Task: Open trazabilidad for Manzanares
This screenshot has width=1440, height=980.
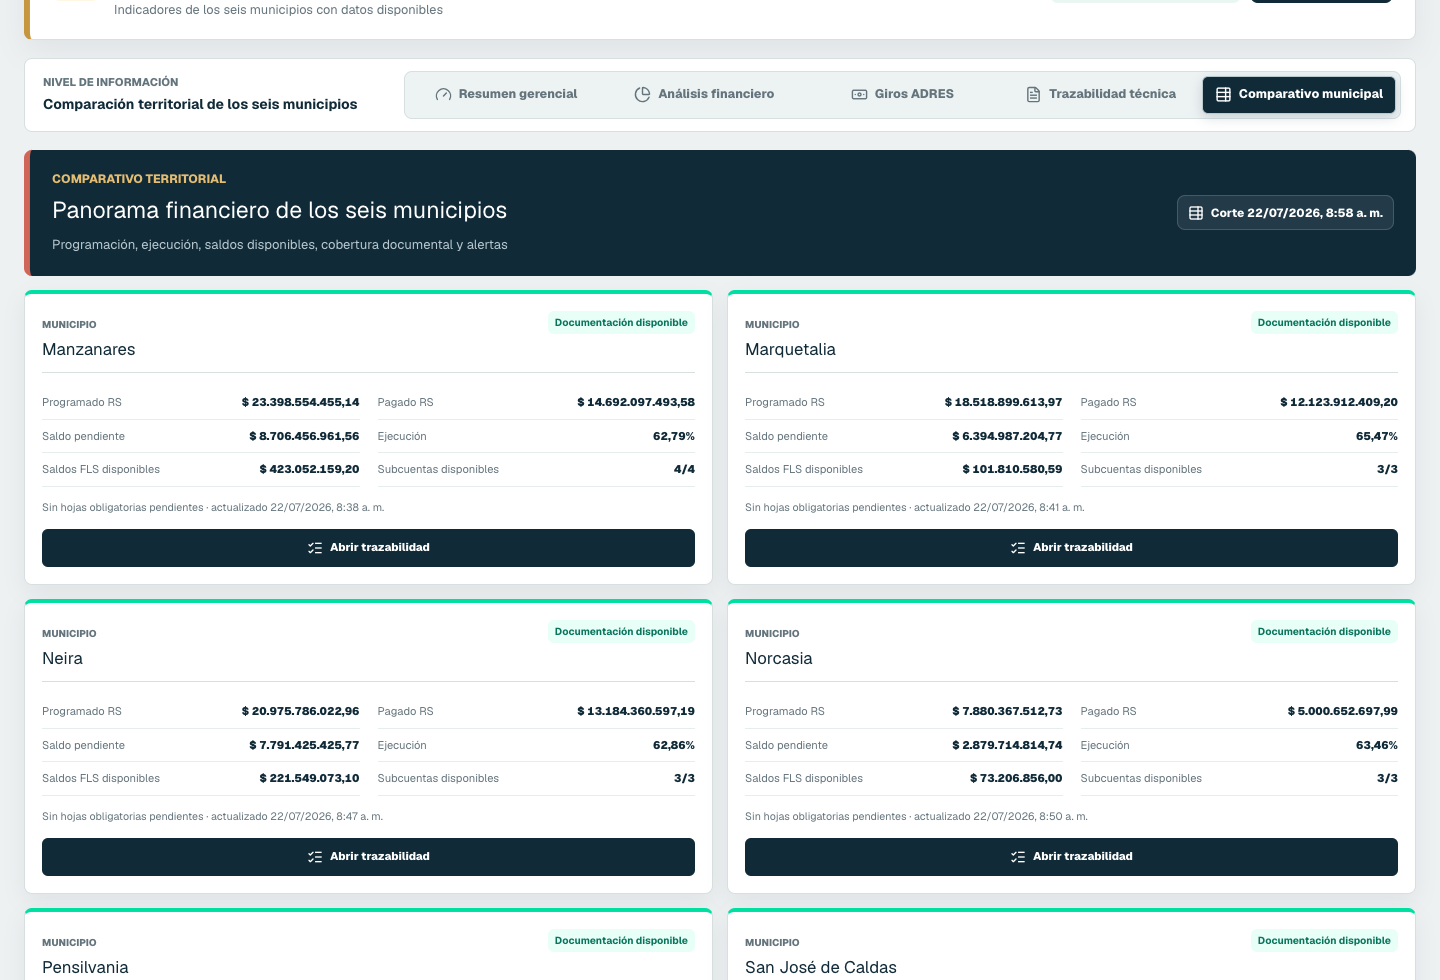Action: [368, 548]
